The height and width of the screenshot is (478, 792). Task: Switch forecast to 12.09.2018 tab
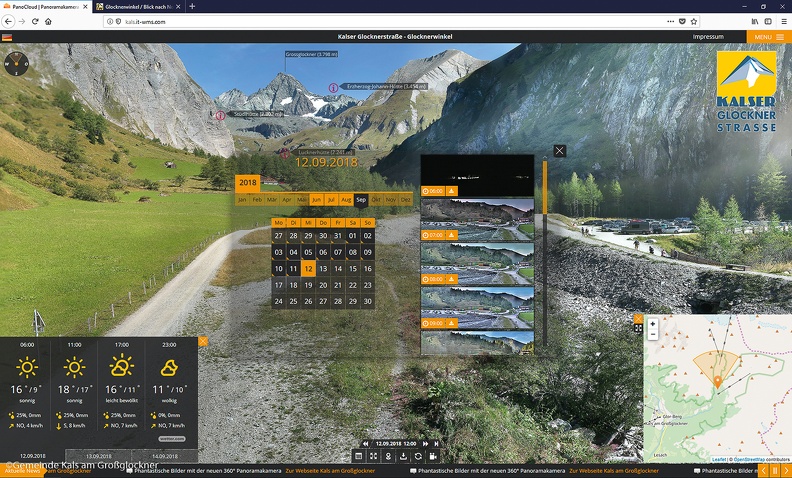[33, 456]
